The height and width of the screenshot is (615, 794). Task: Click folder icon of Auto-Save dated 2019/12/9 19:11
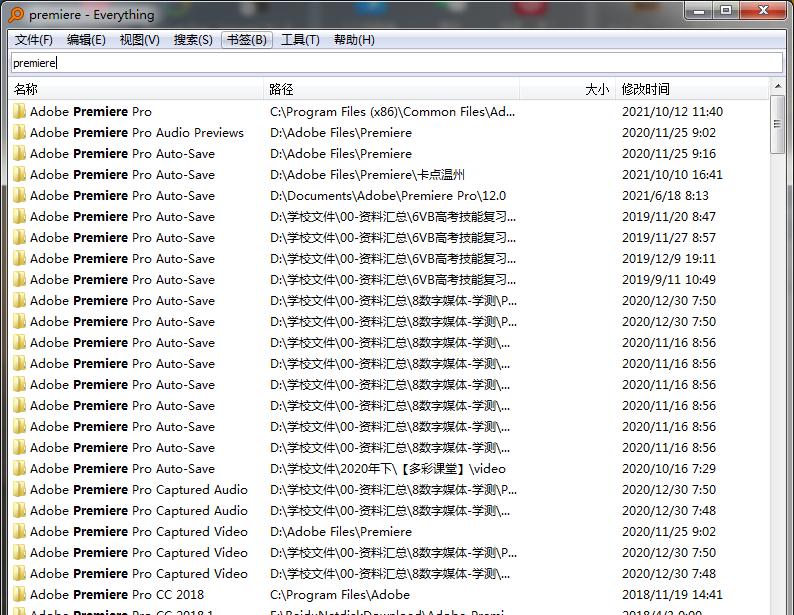(19, 259)
